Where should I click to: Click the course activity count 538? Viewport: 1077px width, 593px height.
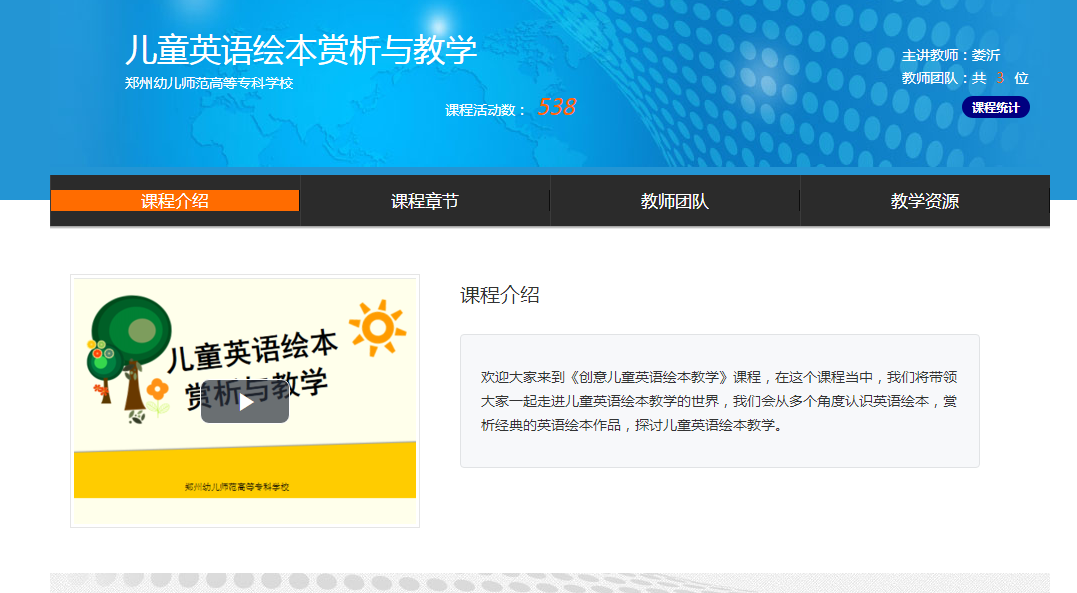pyautogui.click(x=557, y=107)
